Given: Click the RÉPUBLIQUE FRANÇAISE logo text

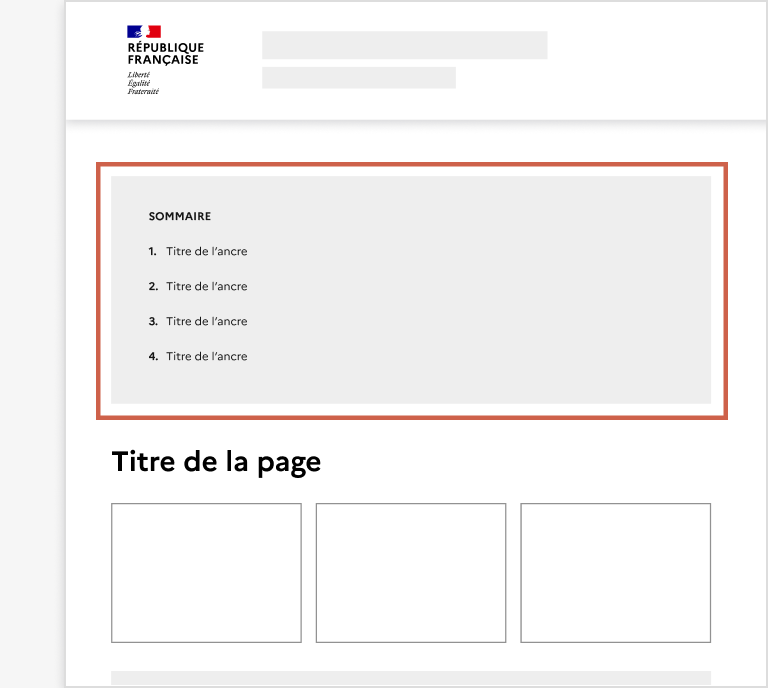Looking at the screenshot, I should point(165,54).
